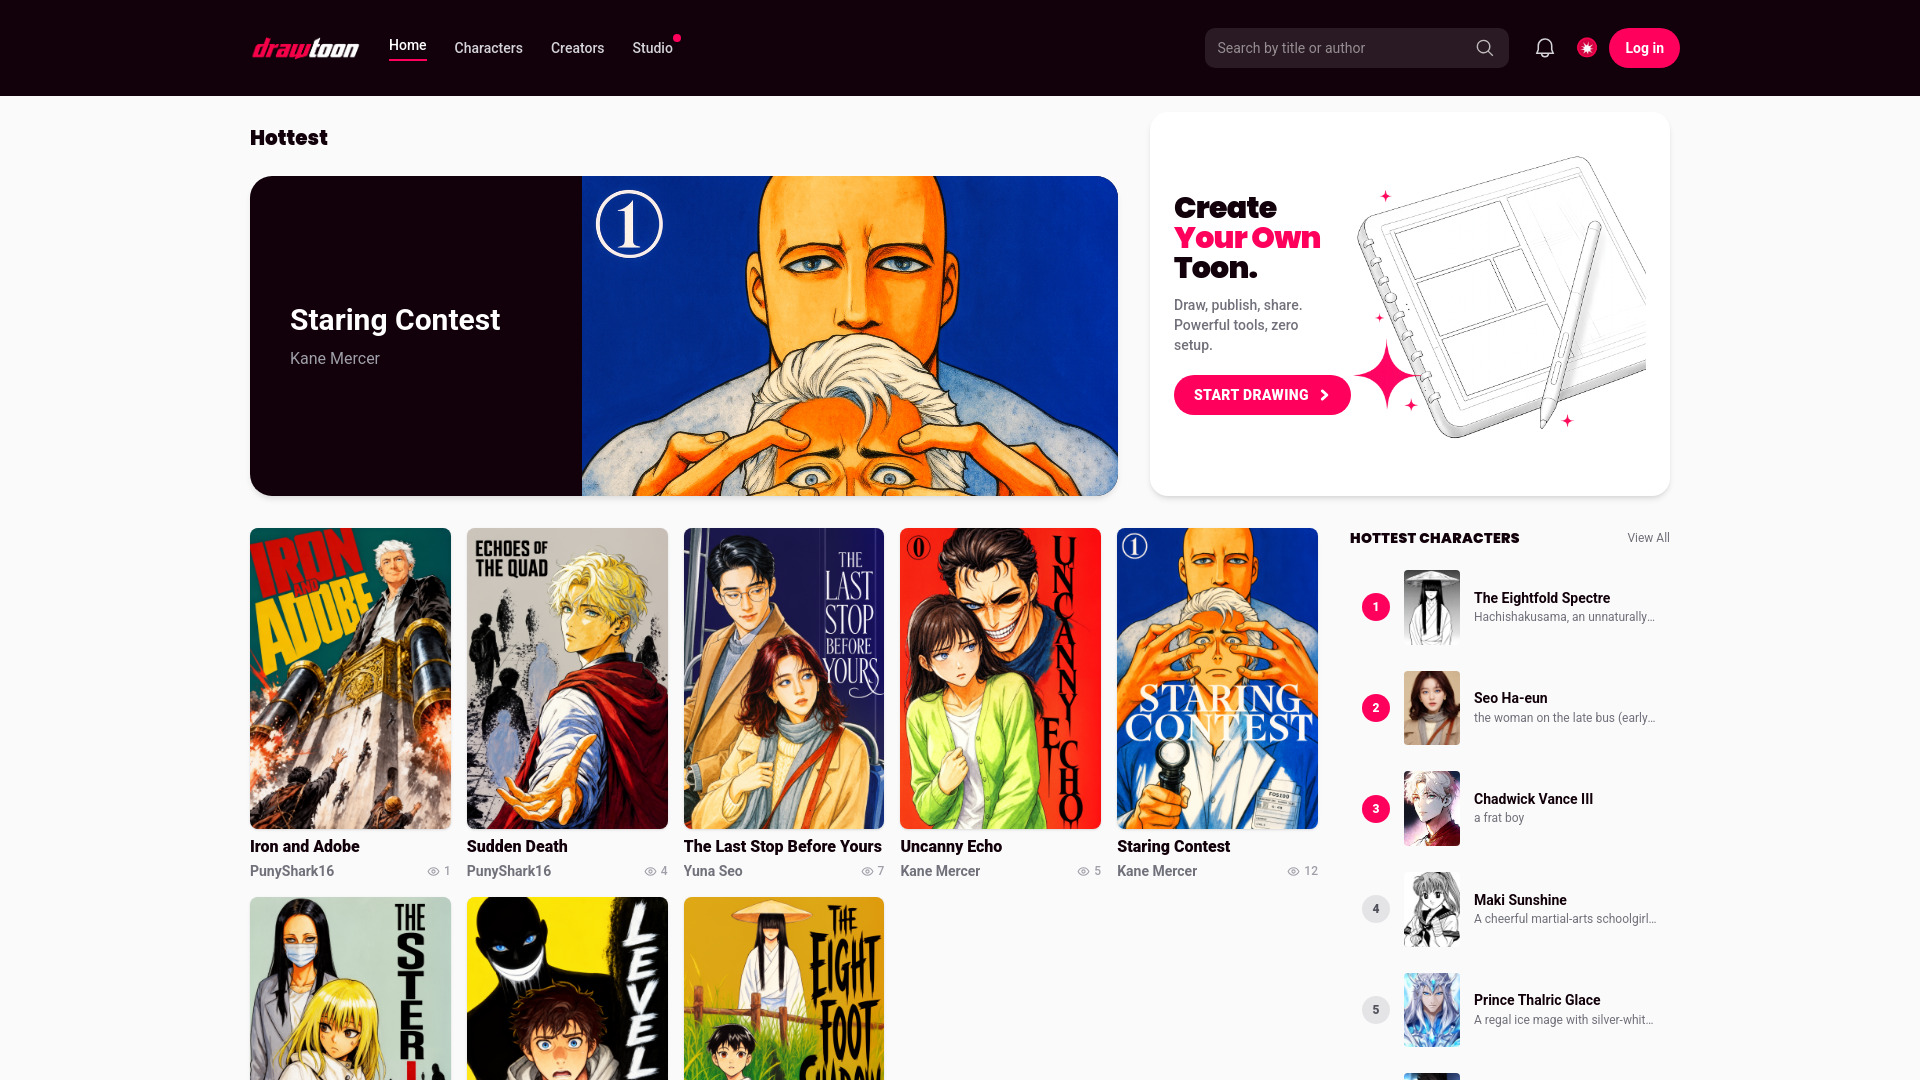The height and width of the screenshot is (1080, 1920).
Task: Click the Iron and Adobe title
Action: click(305, 846)
